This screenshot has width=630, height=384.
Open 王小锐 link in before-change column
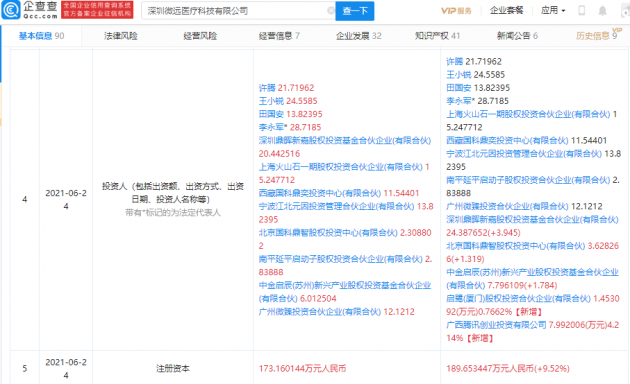pos(271,101)
